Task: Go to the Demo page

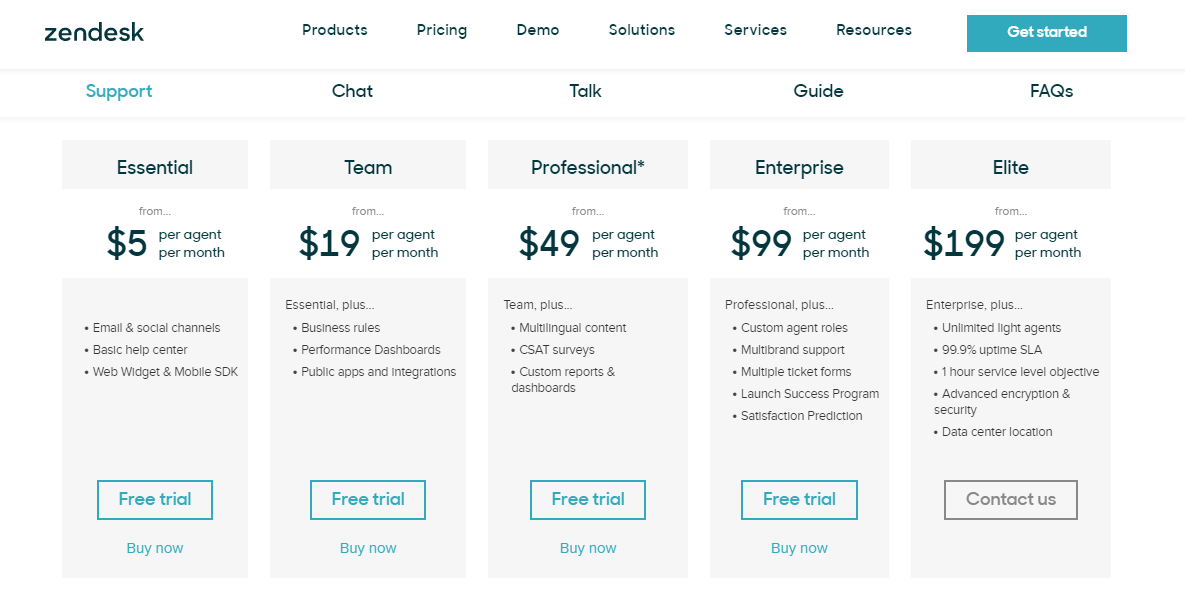Action: point(538,30)
